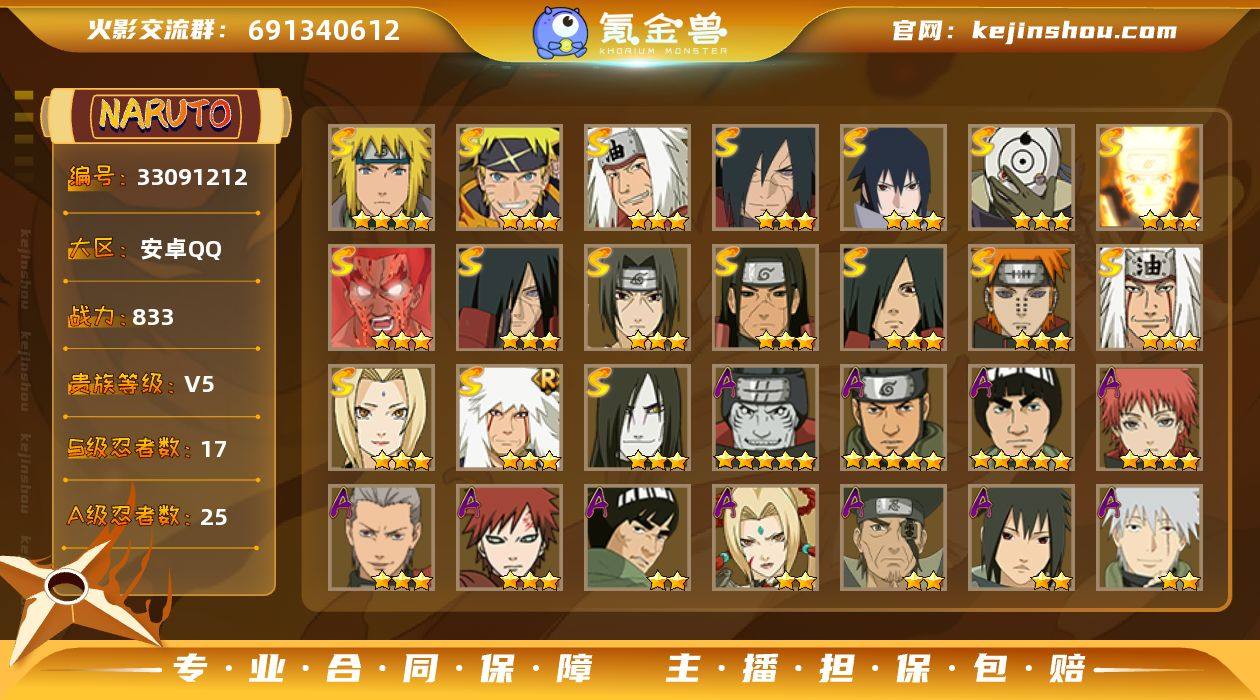The image size is (1260, 700).
Task: Select the Sasori red-haired A-rank portrait
Action: [1149, 417]
